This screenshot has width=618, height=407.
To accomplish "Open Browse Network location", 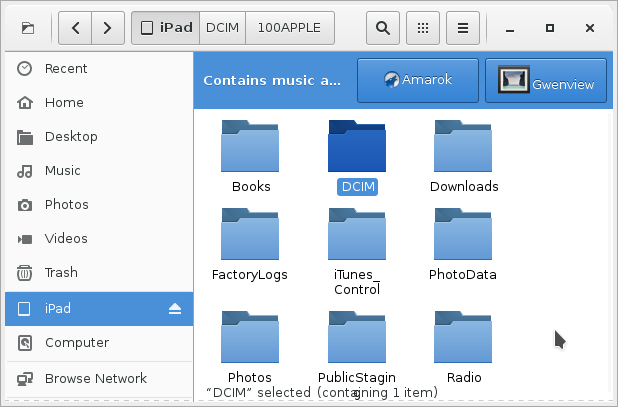I will tap(95, 378).
